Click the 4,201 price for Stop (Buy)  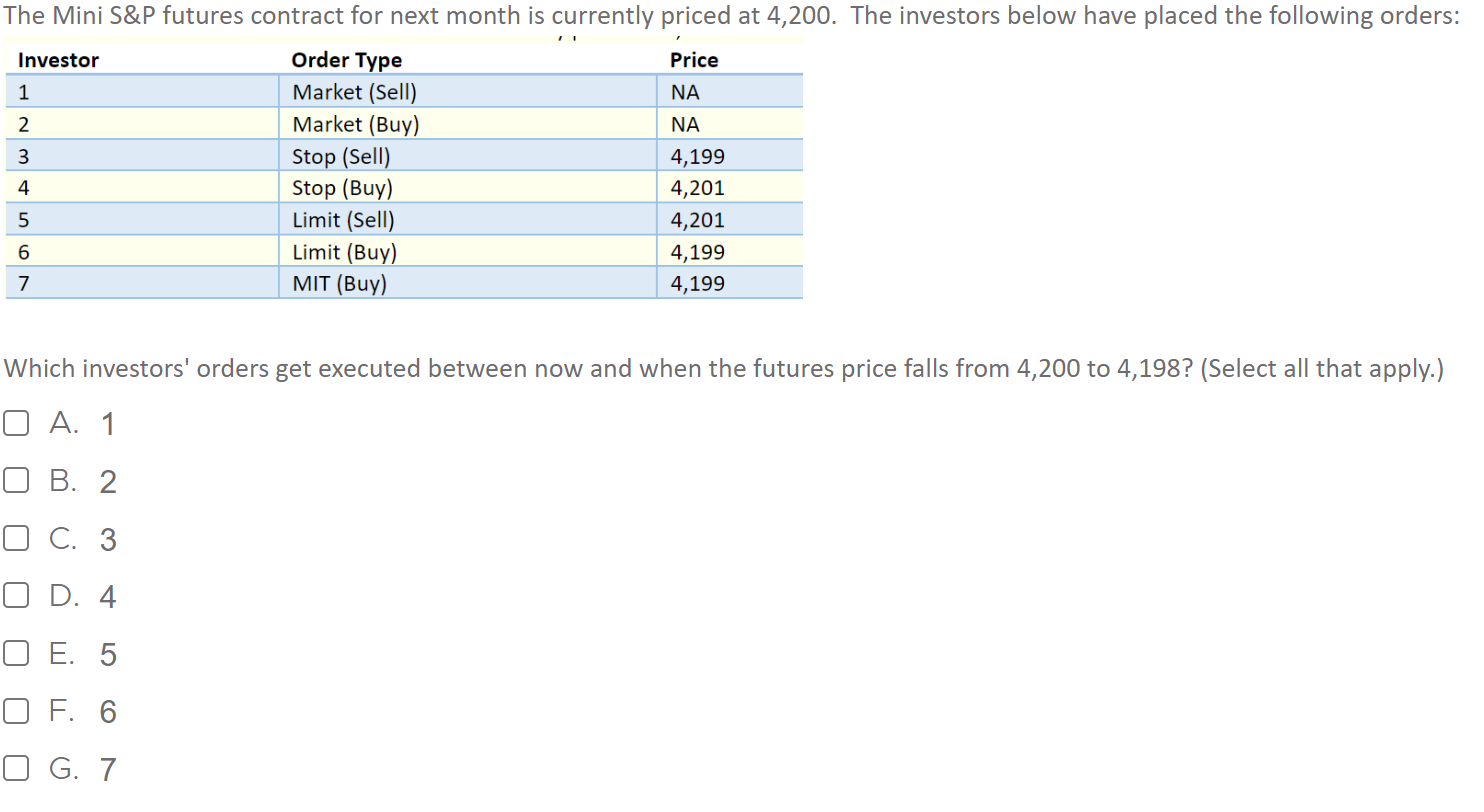coord(697,188)
